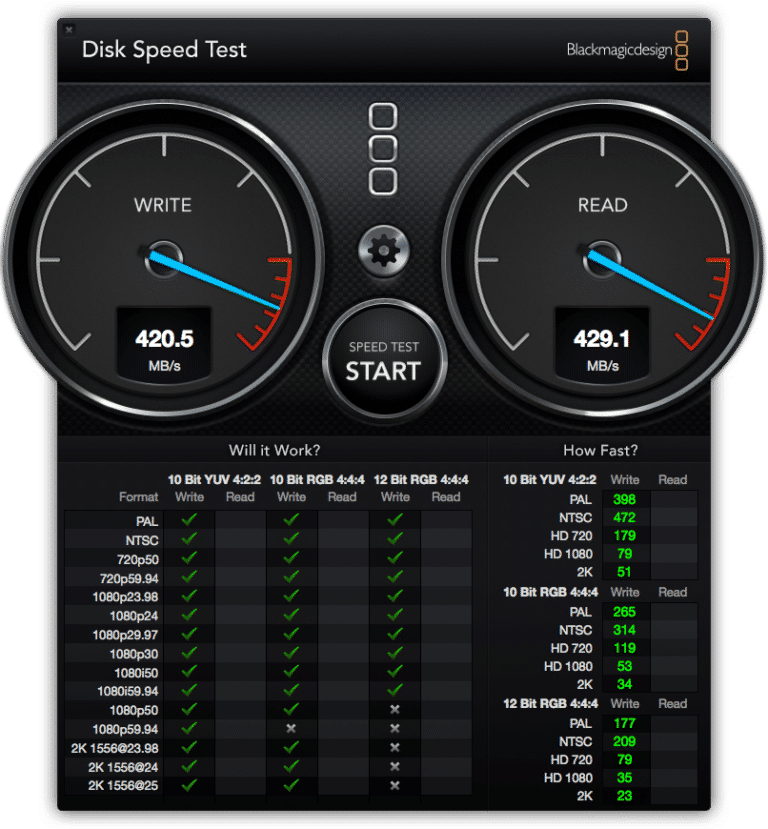Click the 1080p59.94 10 Bit RGB write cross
The image size is (768, 829).
[x=291, y=729]
